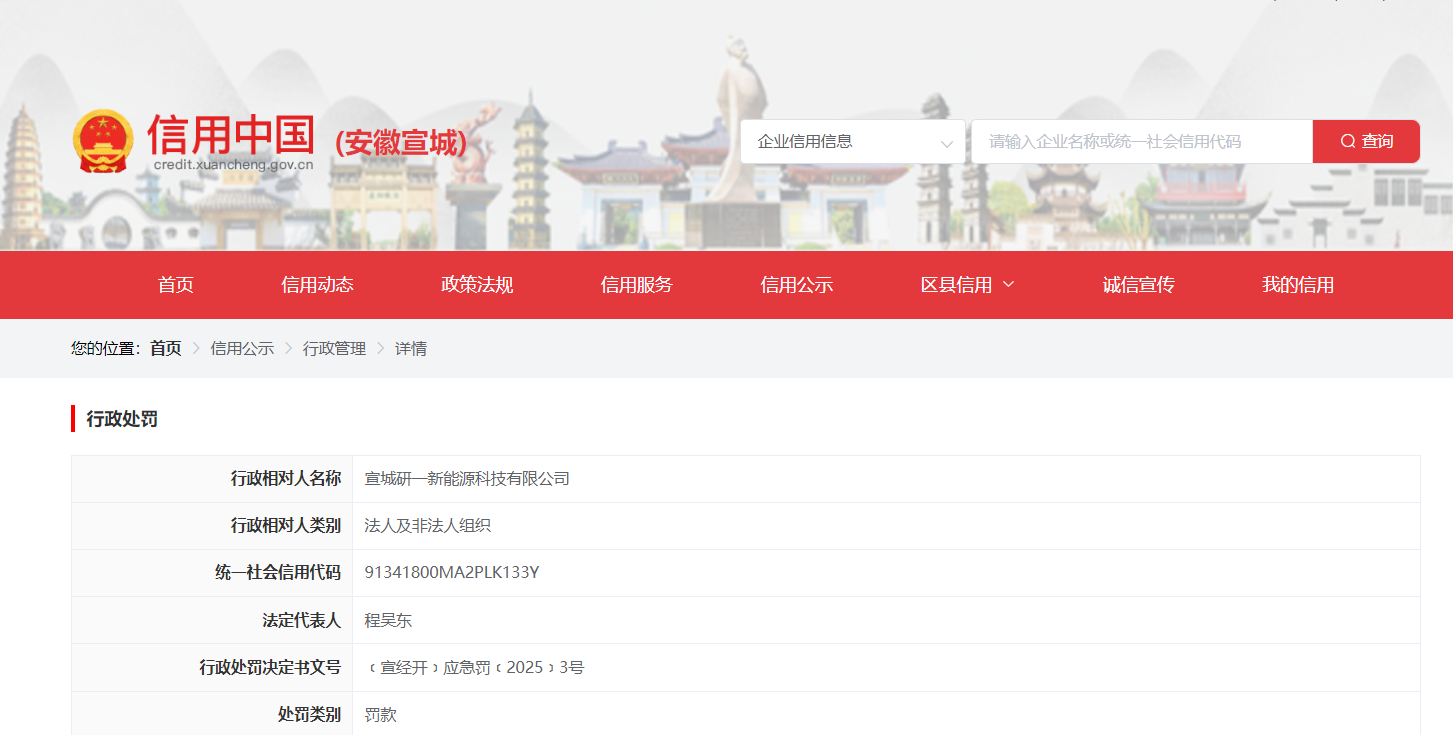Click the 信用公示 breadcrumb link
The height and width of the screenshot is (735, 1453).
(x=242, y=349)
